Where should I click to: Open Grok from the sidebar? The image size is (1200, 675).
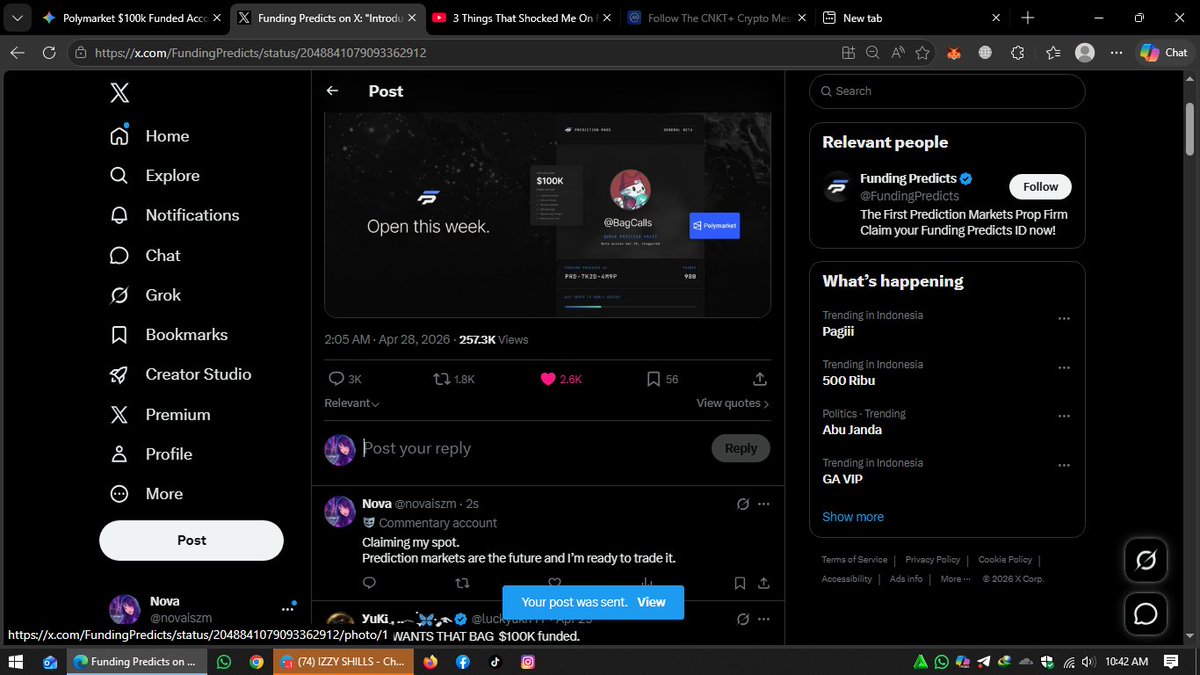[145, 295]
